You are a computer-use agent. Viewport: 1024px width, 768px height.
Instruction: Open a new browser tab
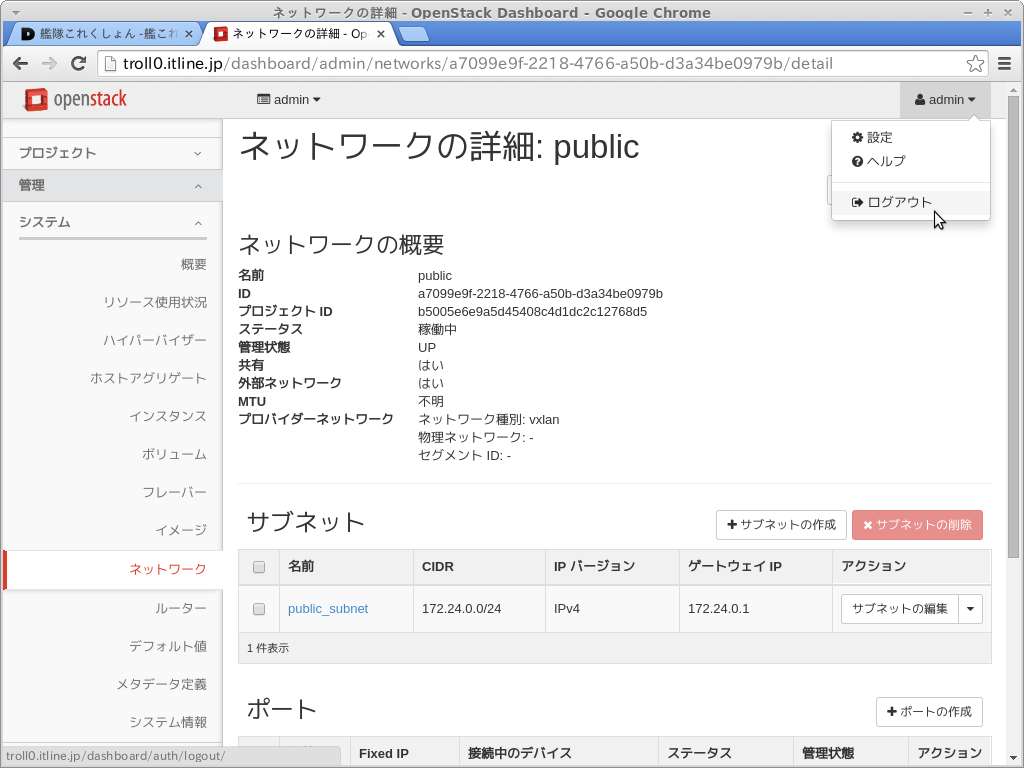pyautogui.click(x=413, y=34)
